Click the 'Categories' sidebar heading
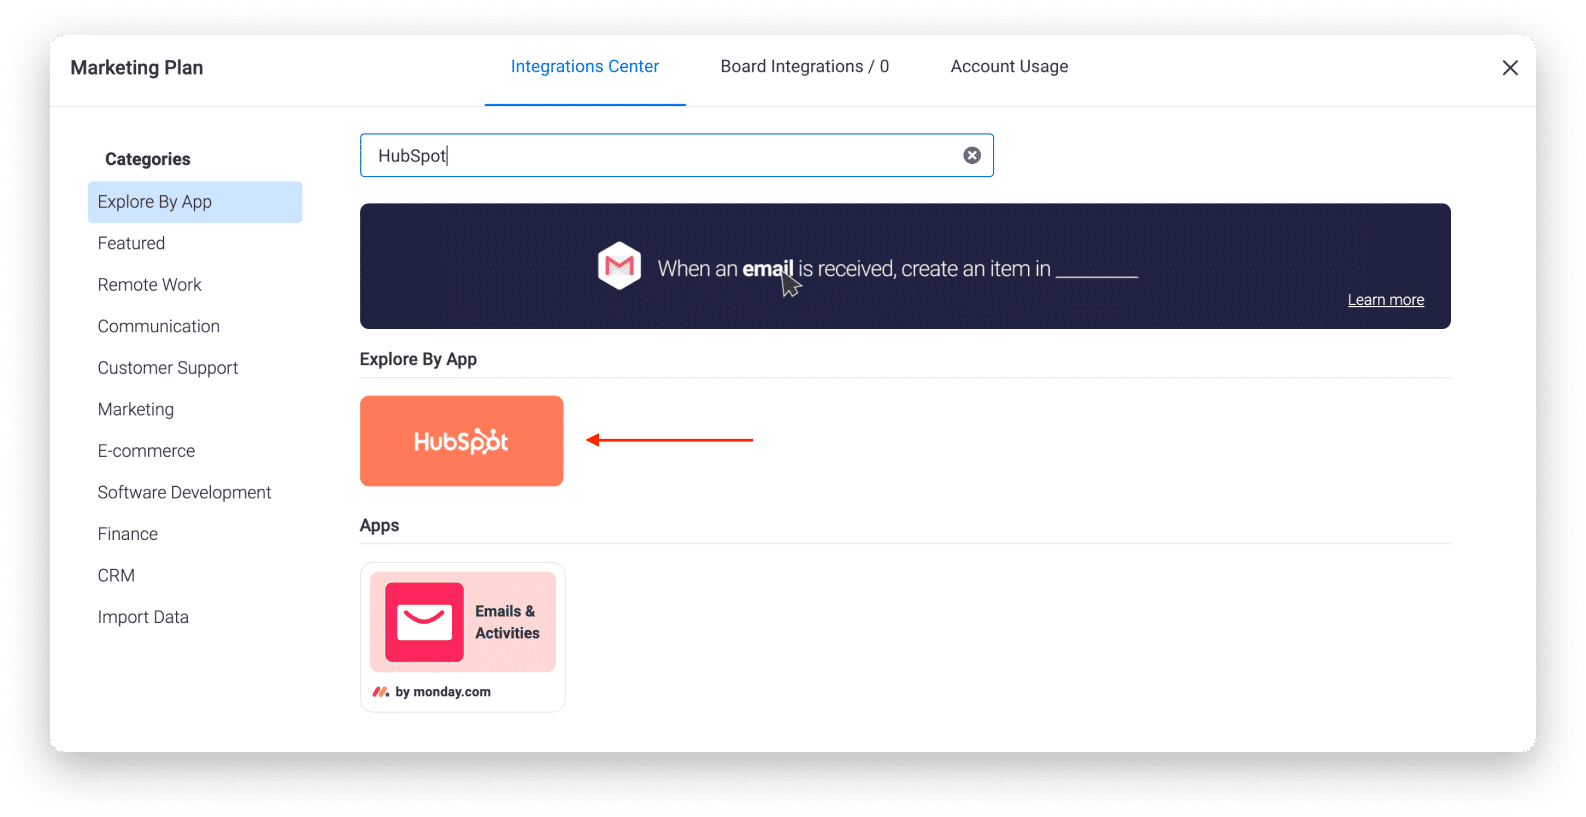The image size is (1586, 817). pyautogui.click(x=148, y=159)
